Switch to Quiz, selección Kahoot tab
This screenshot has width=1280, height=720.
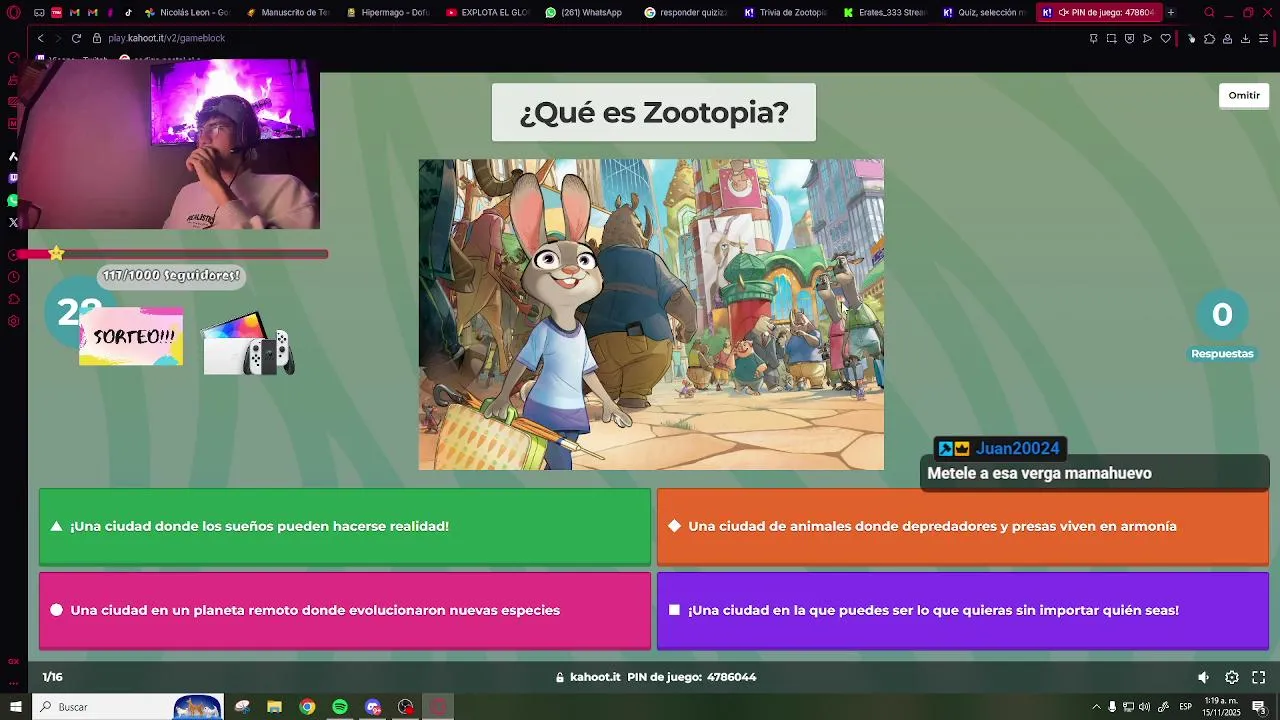[985, 13]
